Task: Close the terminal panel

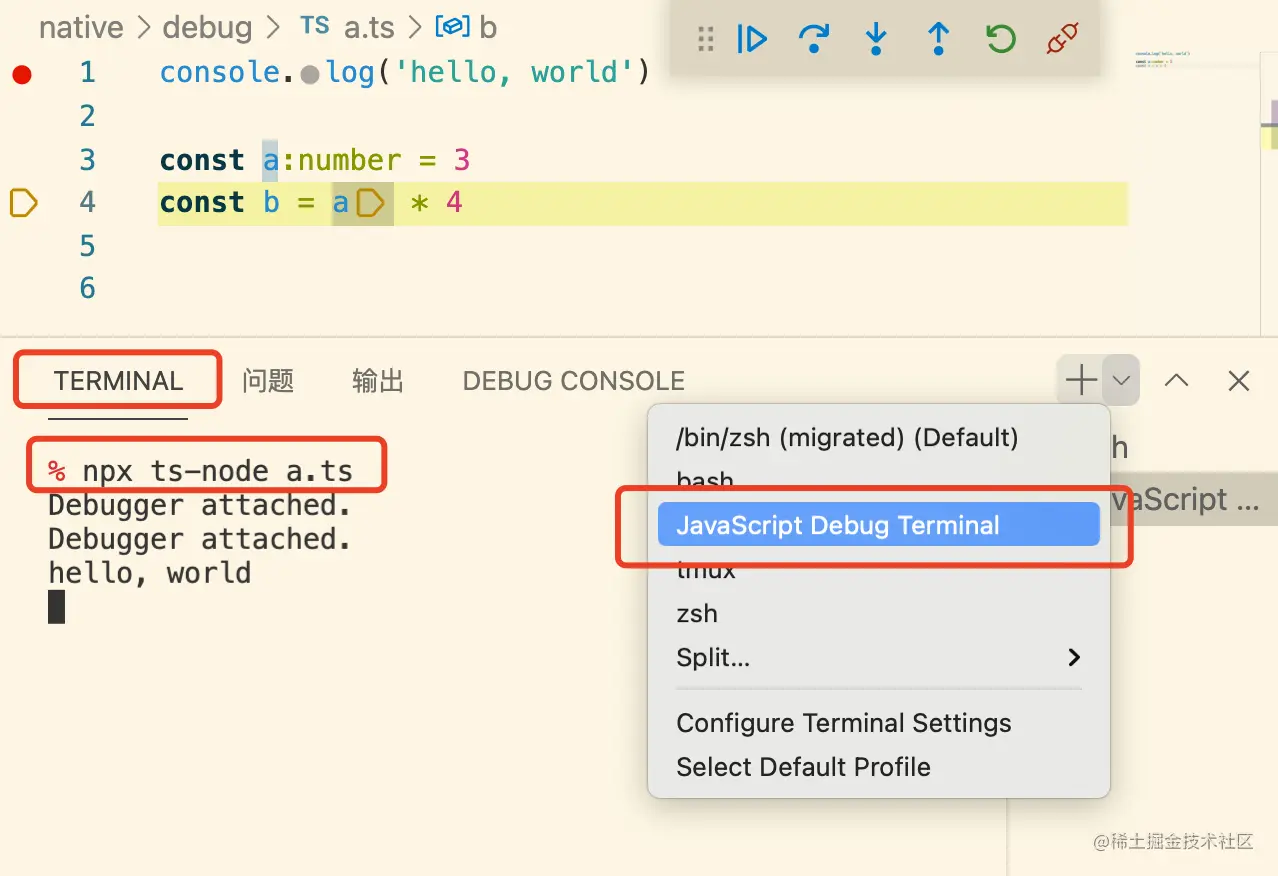Action: pyautogui.click(x=1238, y=380)
